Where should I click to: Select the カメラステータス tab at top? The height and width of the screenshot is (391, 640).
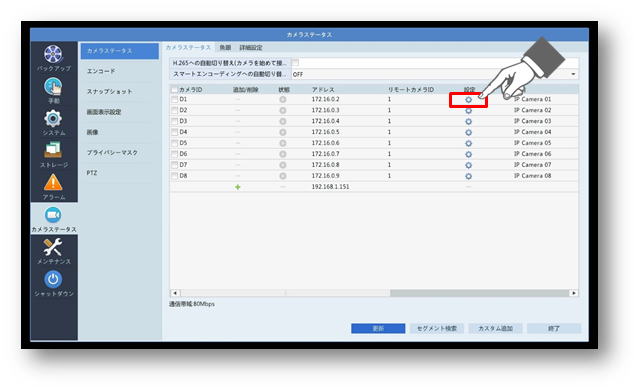[x=188, y=47]
